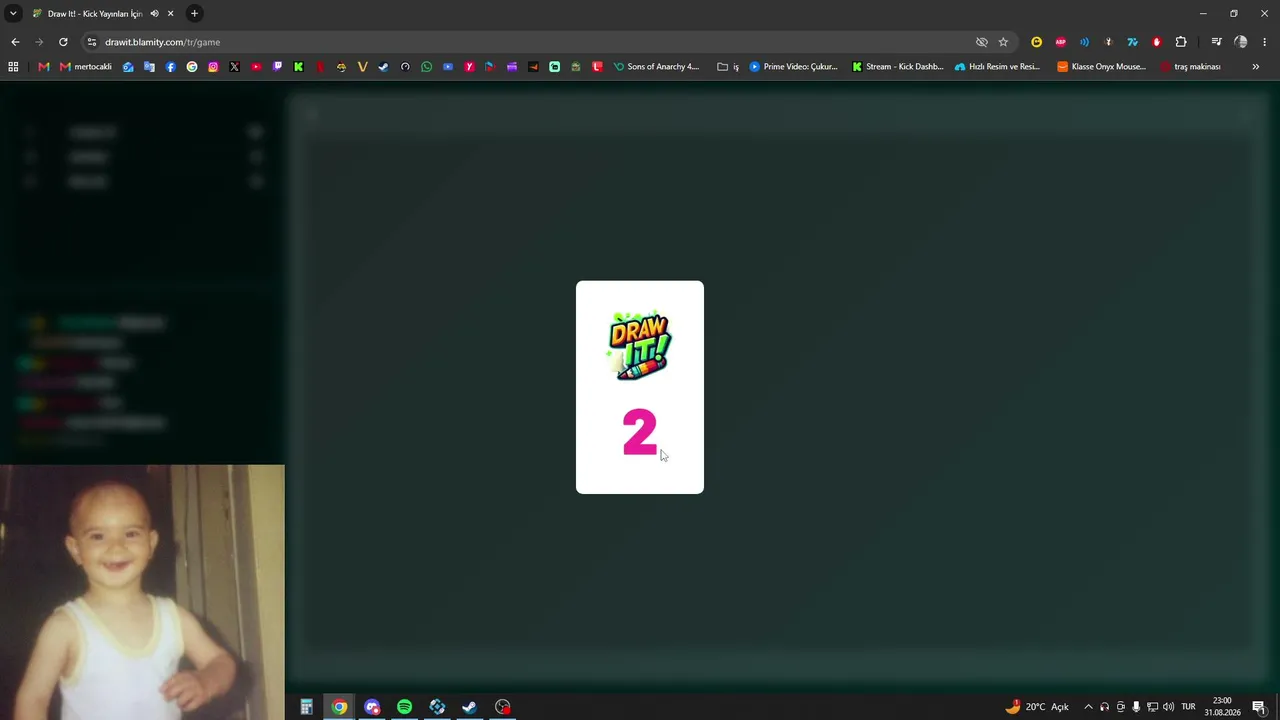This screenshot has width=1280, height=720.
Task: Open the Prime Video: Çukur bookmark
Action: [x=793, y=67]
